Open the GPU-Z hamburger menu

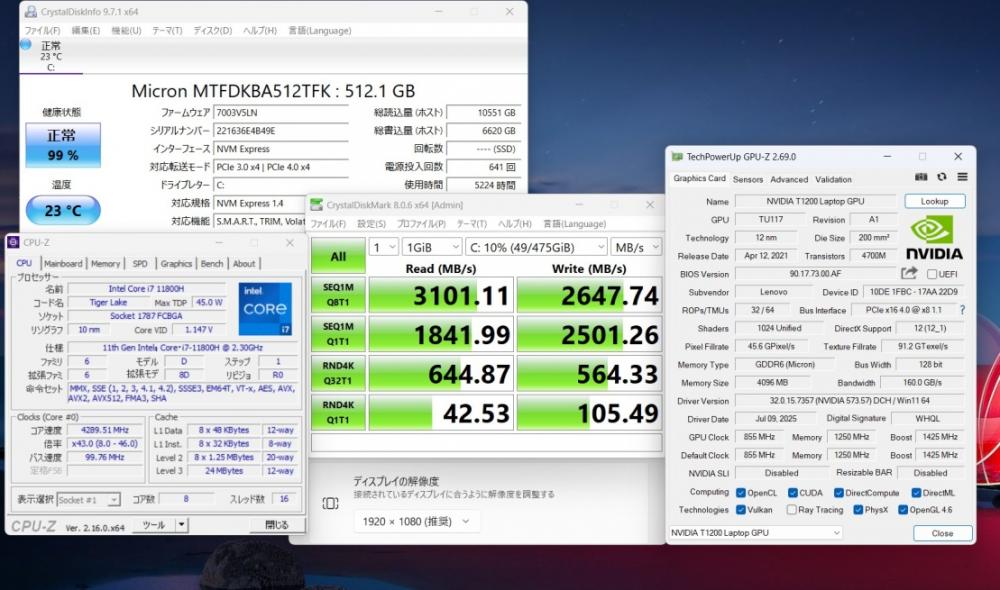962,177
